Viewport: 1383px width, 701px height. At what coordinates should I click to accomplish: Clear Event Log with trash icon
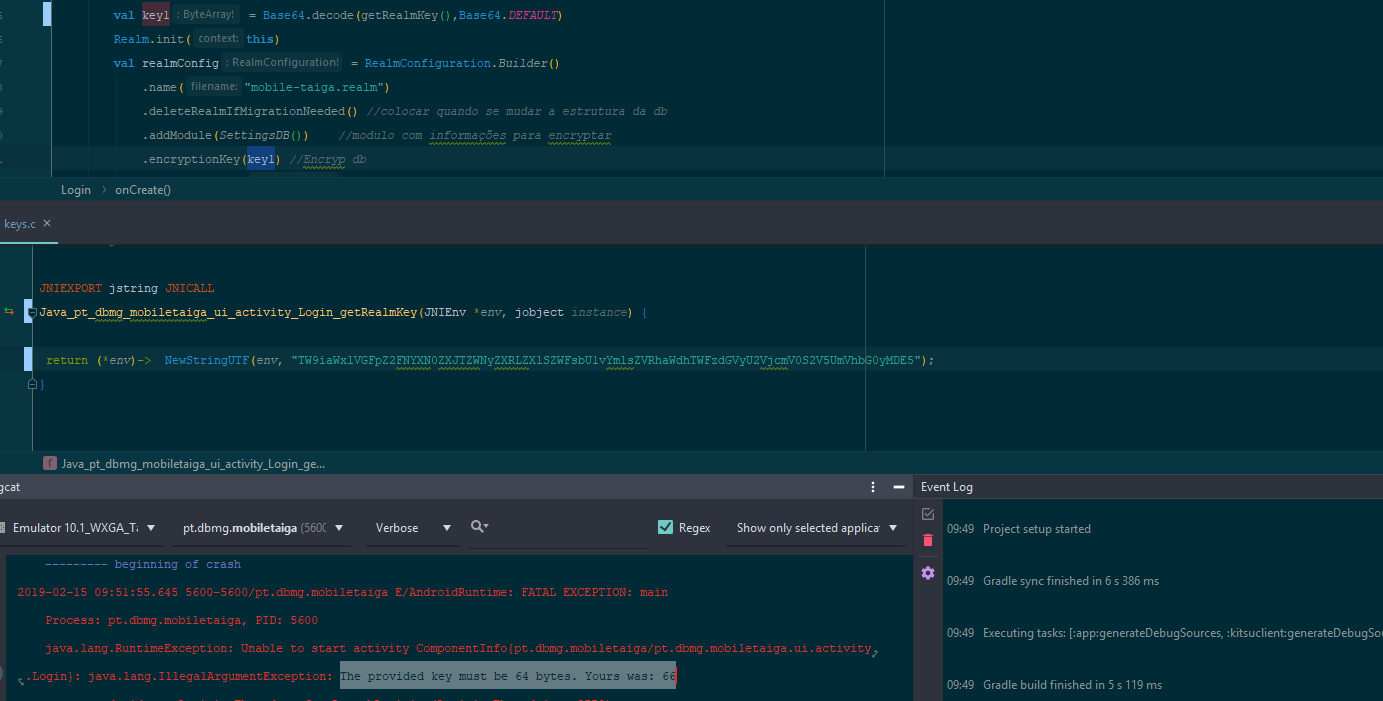[928, 540]
